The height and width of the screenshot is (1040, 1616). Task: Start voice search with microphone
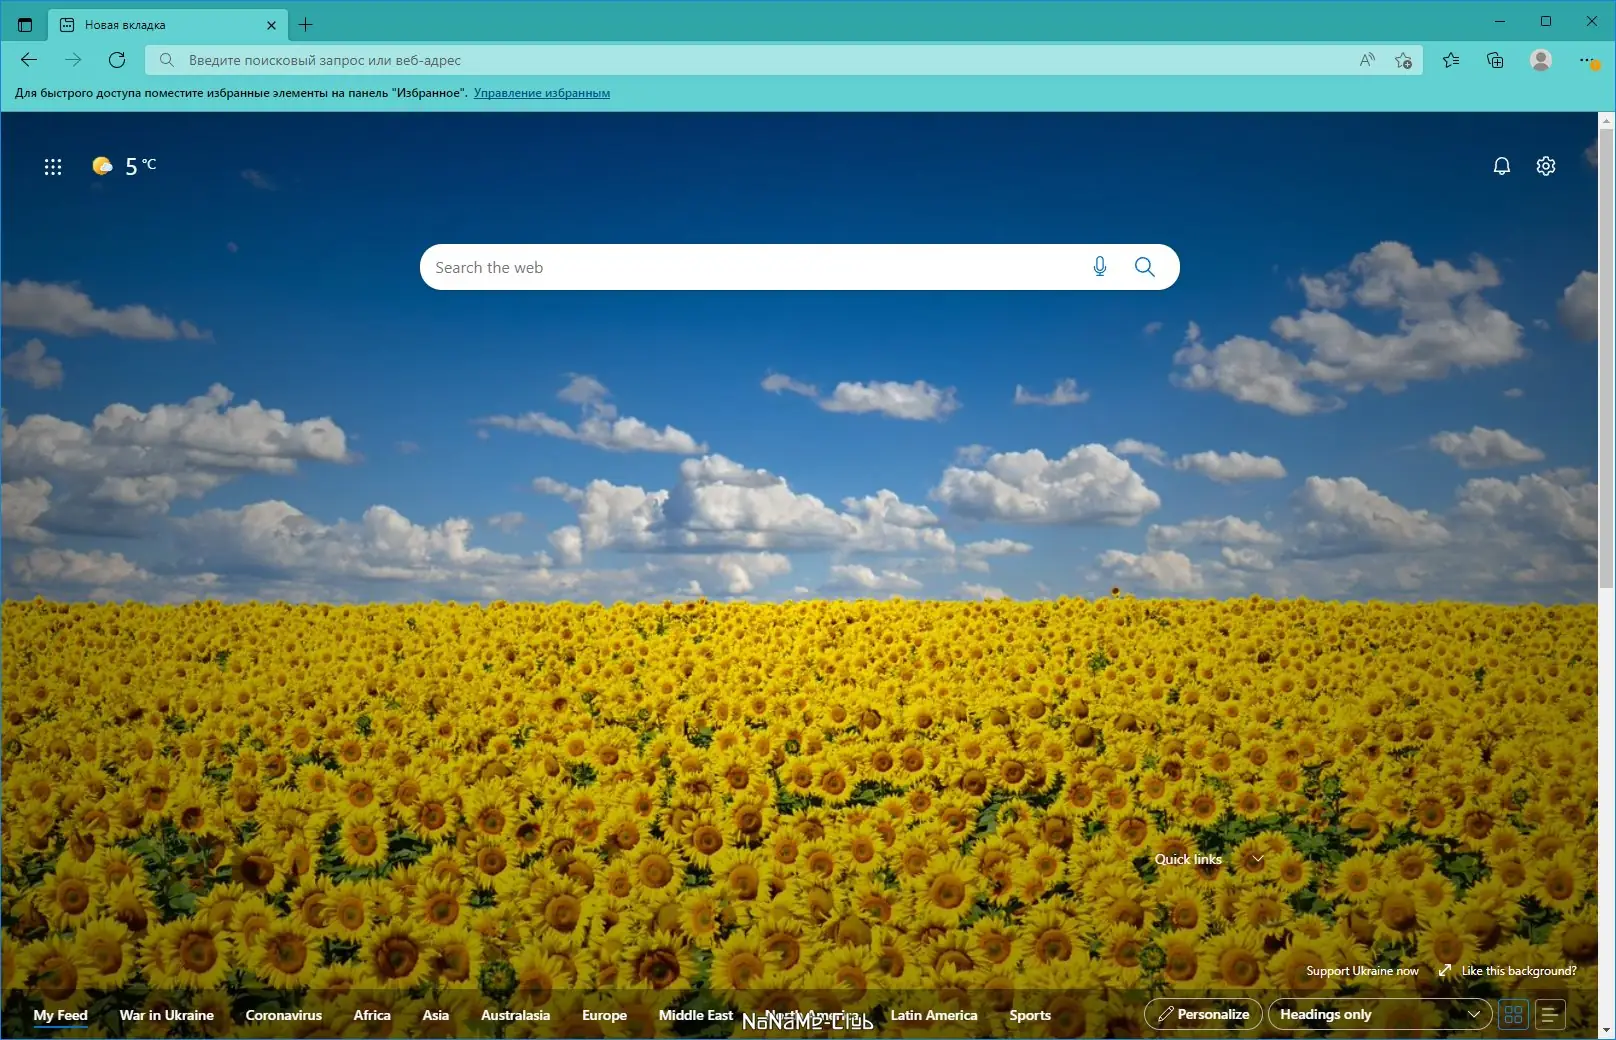coord(1100,267)
